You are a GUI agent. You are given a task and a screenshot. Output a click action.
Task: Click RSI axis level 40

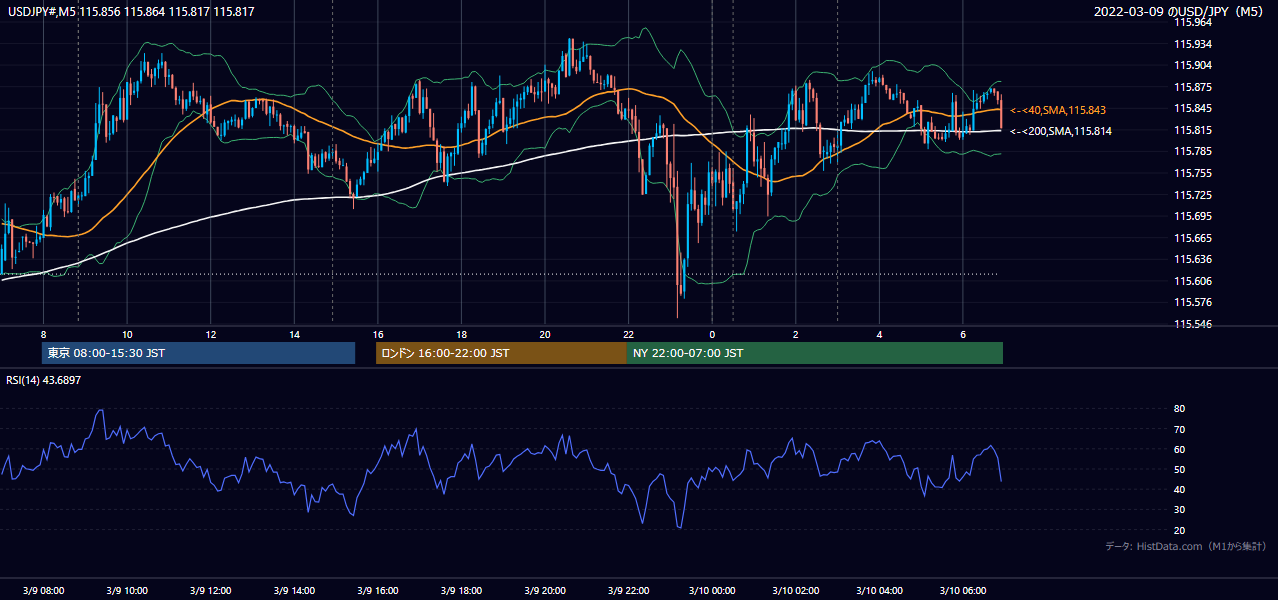(x=1180, y=489)
